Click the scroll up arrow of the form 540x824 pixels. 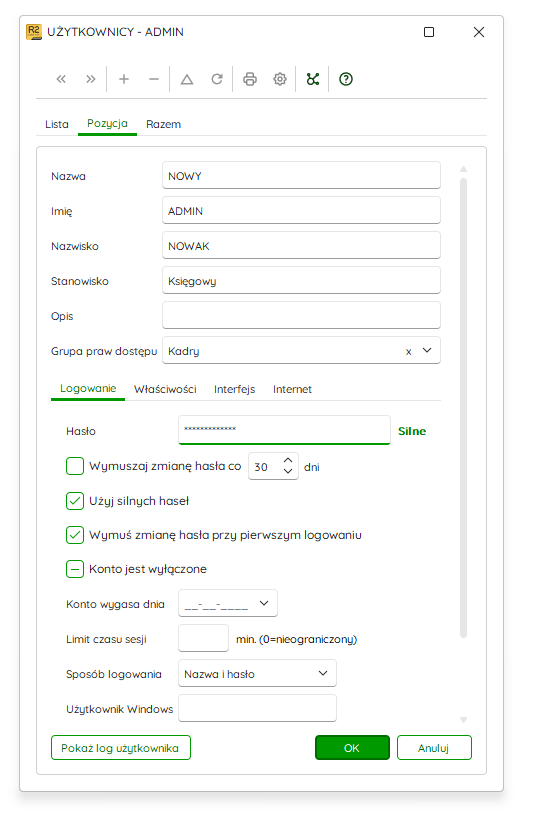point(463,169)
